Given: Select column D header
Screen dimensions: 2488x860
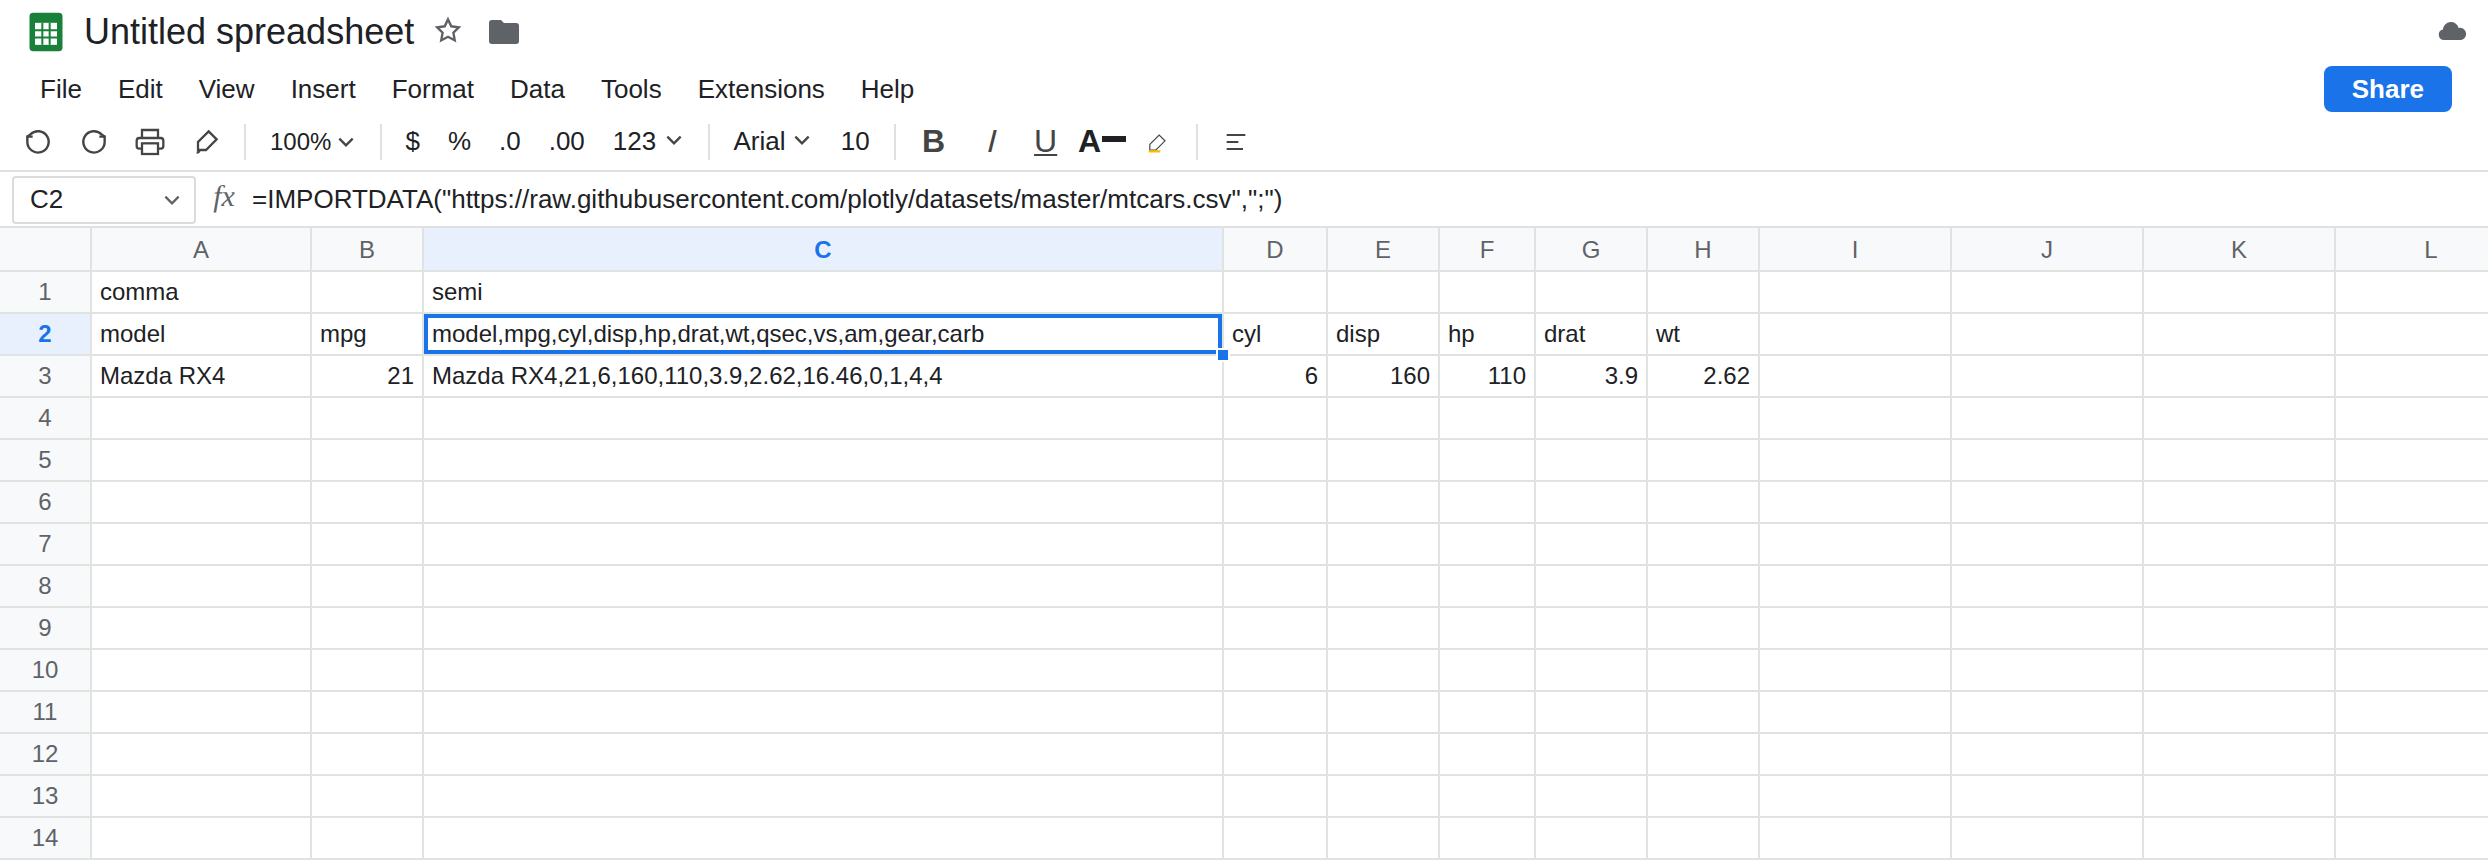Looking at the screenshot, I should click(x=1275, y=250).
